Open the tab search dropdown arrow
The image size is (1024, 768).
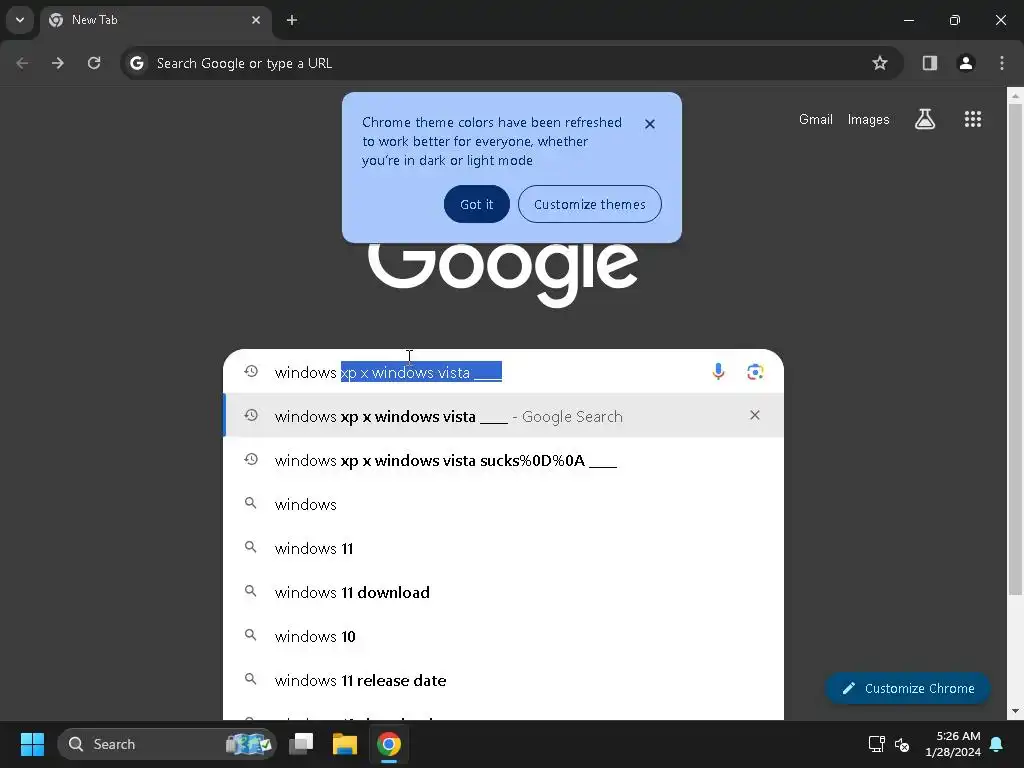[x=20, y=20]
